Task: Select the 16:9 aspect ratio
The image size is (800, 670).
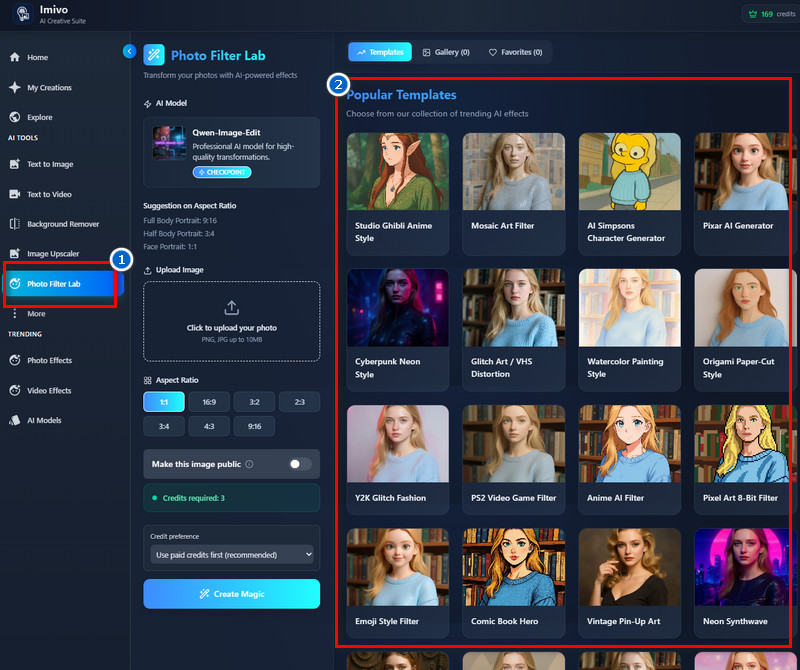Action: point(209,402)
